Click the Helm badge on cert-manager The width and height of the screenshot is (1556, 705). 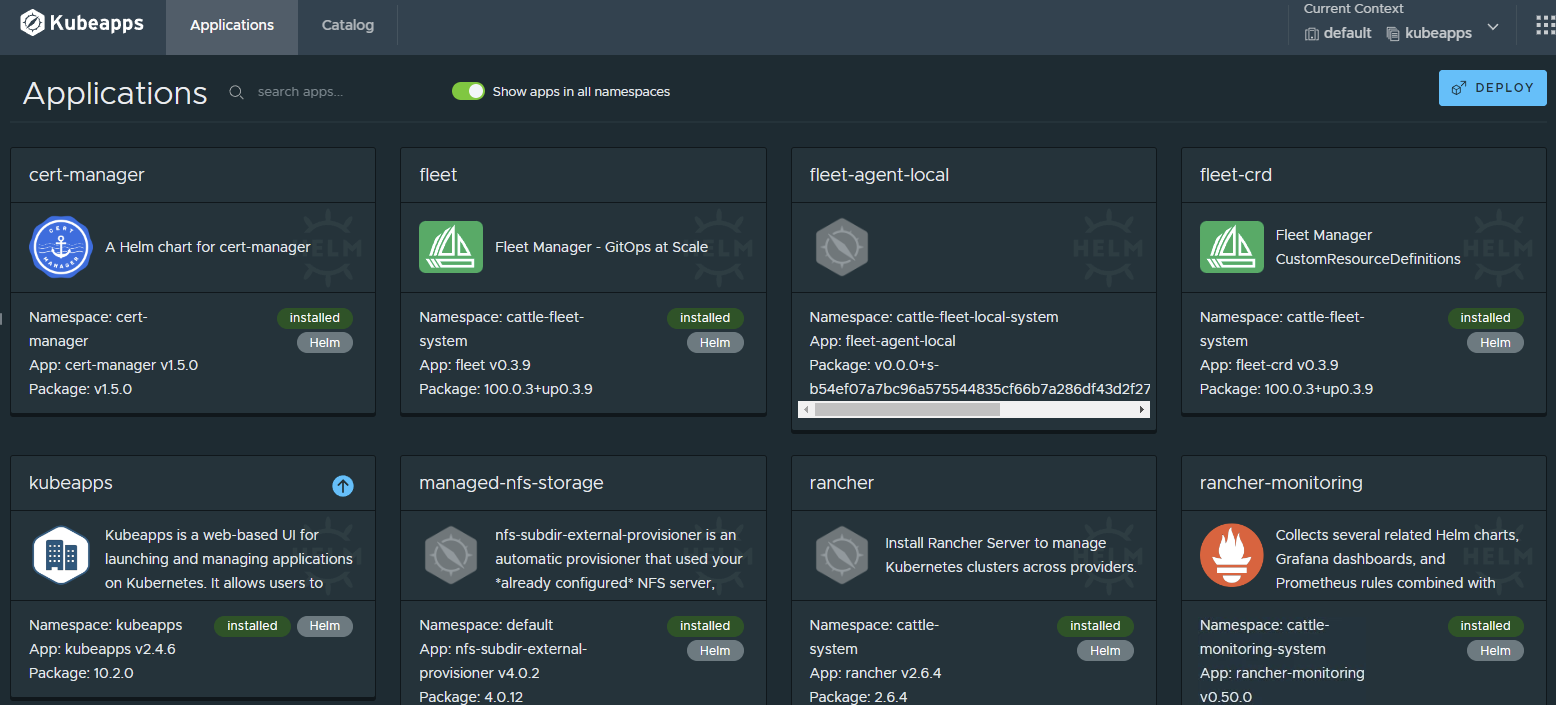pos(325,343)
